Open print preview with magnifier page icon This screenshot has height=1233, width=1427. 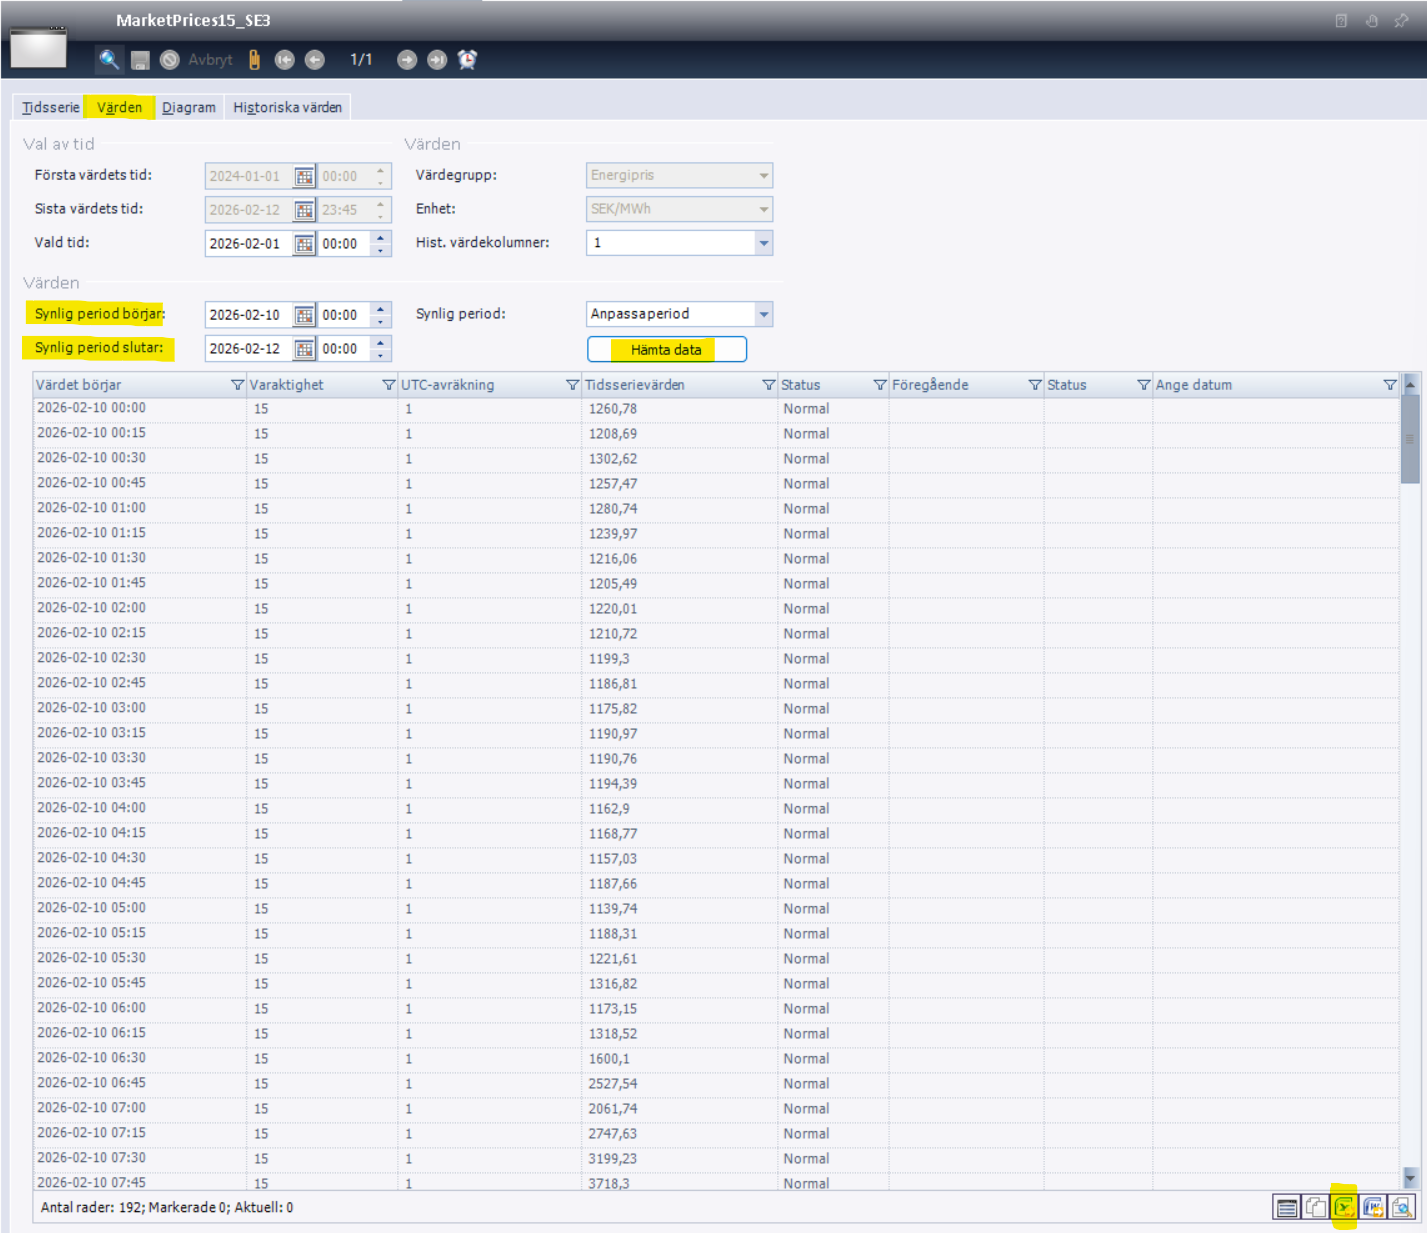[1402, 1207]
